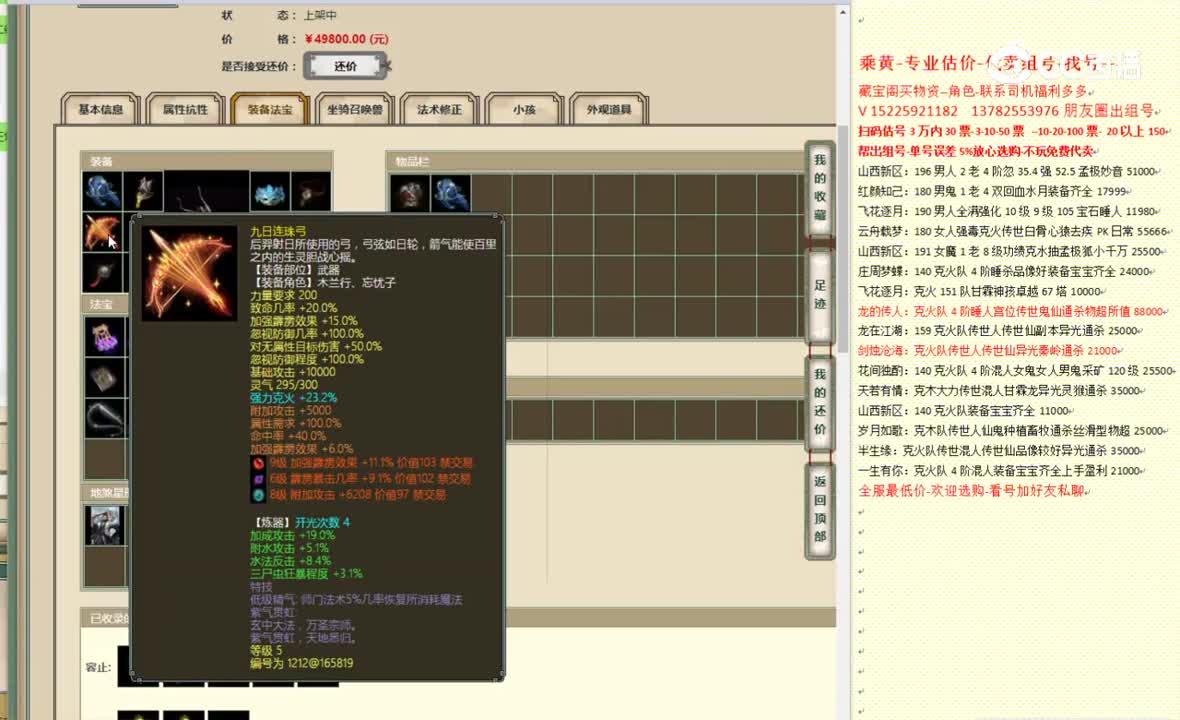Screen dimensions: 1180x720
Task: Click the 一生有你: 克火队 listing line
Action: 1000,470
